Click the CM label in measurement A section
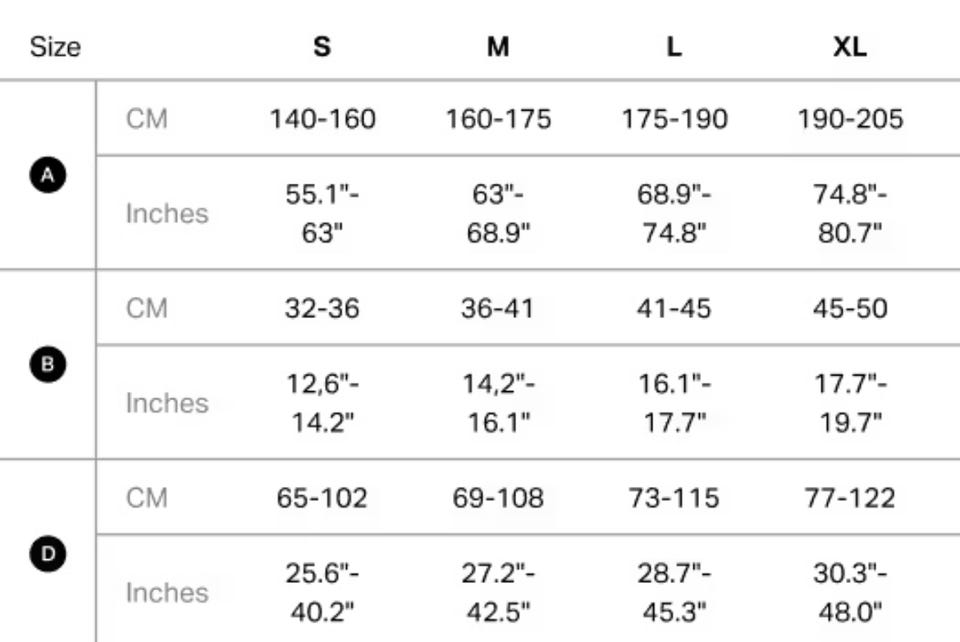 pos(147,119)
